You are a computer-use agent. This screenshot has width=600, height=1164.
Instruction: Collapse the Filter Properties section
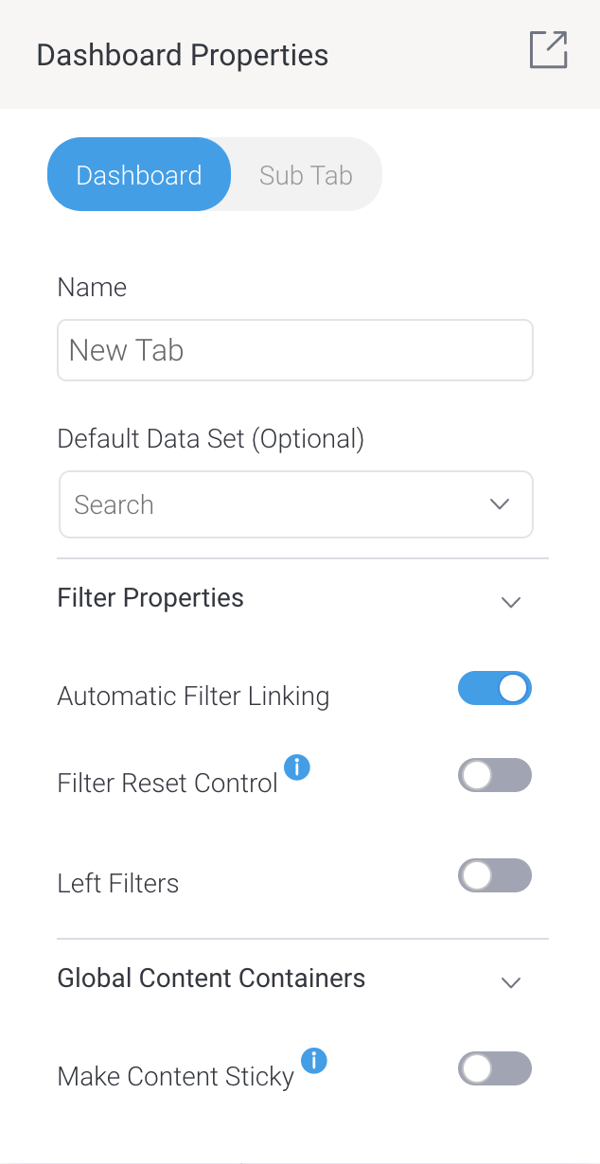511,602
